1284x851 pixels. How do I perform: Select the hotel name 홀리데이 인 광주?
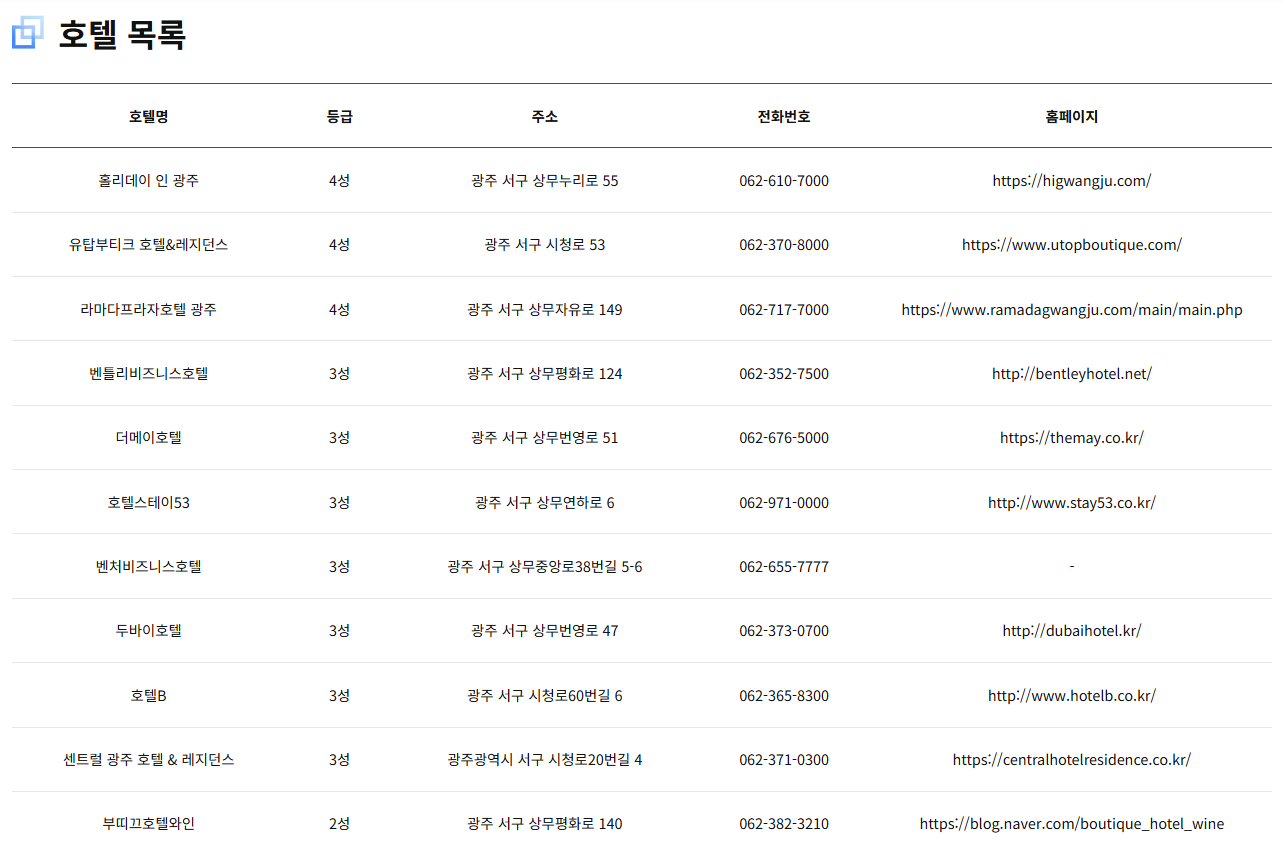click(x=148, y=181)
